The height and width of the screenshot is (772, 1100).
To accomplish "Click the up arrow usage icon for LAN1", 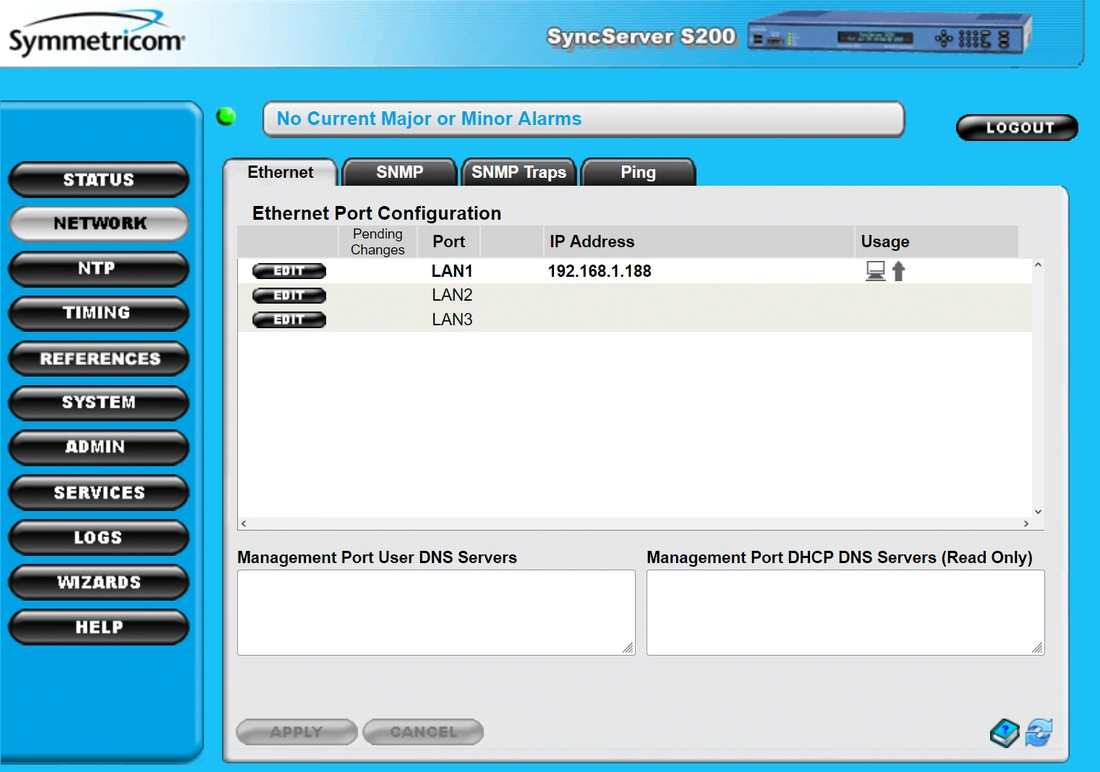I will (898, 271).
